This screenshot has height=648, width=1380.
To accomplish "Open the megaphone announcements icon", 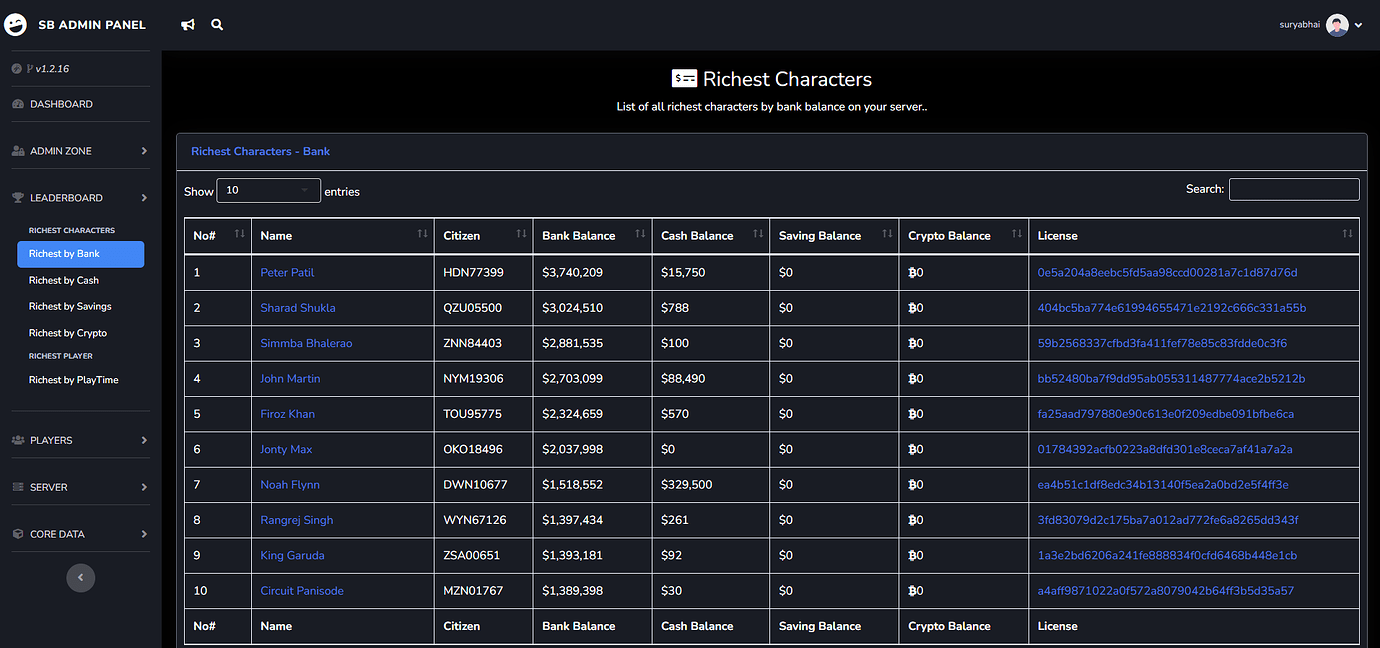I will pyautogui.click(x=188, y=25).
